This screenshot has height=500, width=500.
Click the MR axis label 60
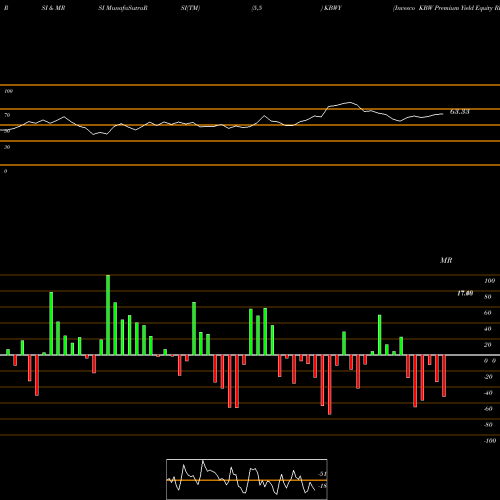488,313
